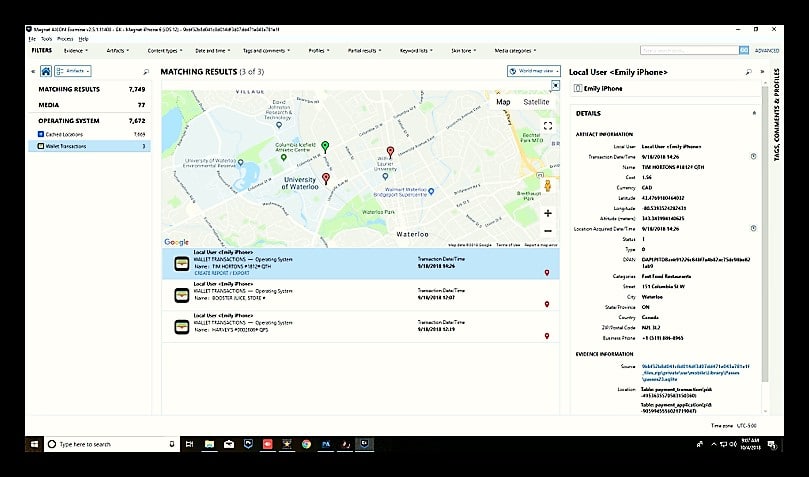
Task: Click red pin near Wilfrid Laurier University
Action: click(391, 152)
